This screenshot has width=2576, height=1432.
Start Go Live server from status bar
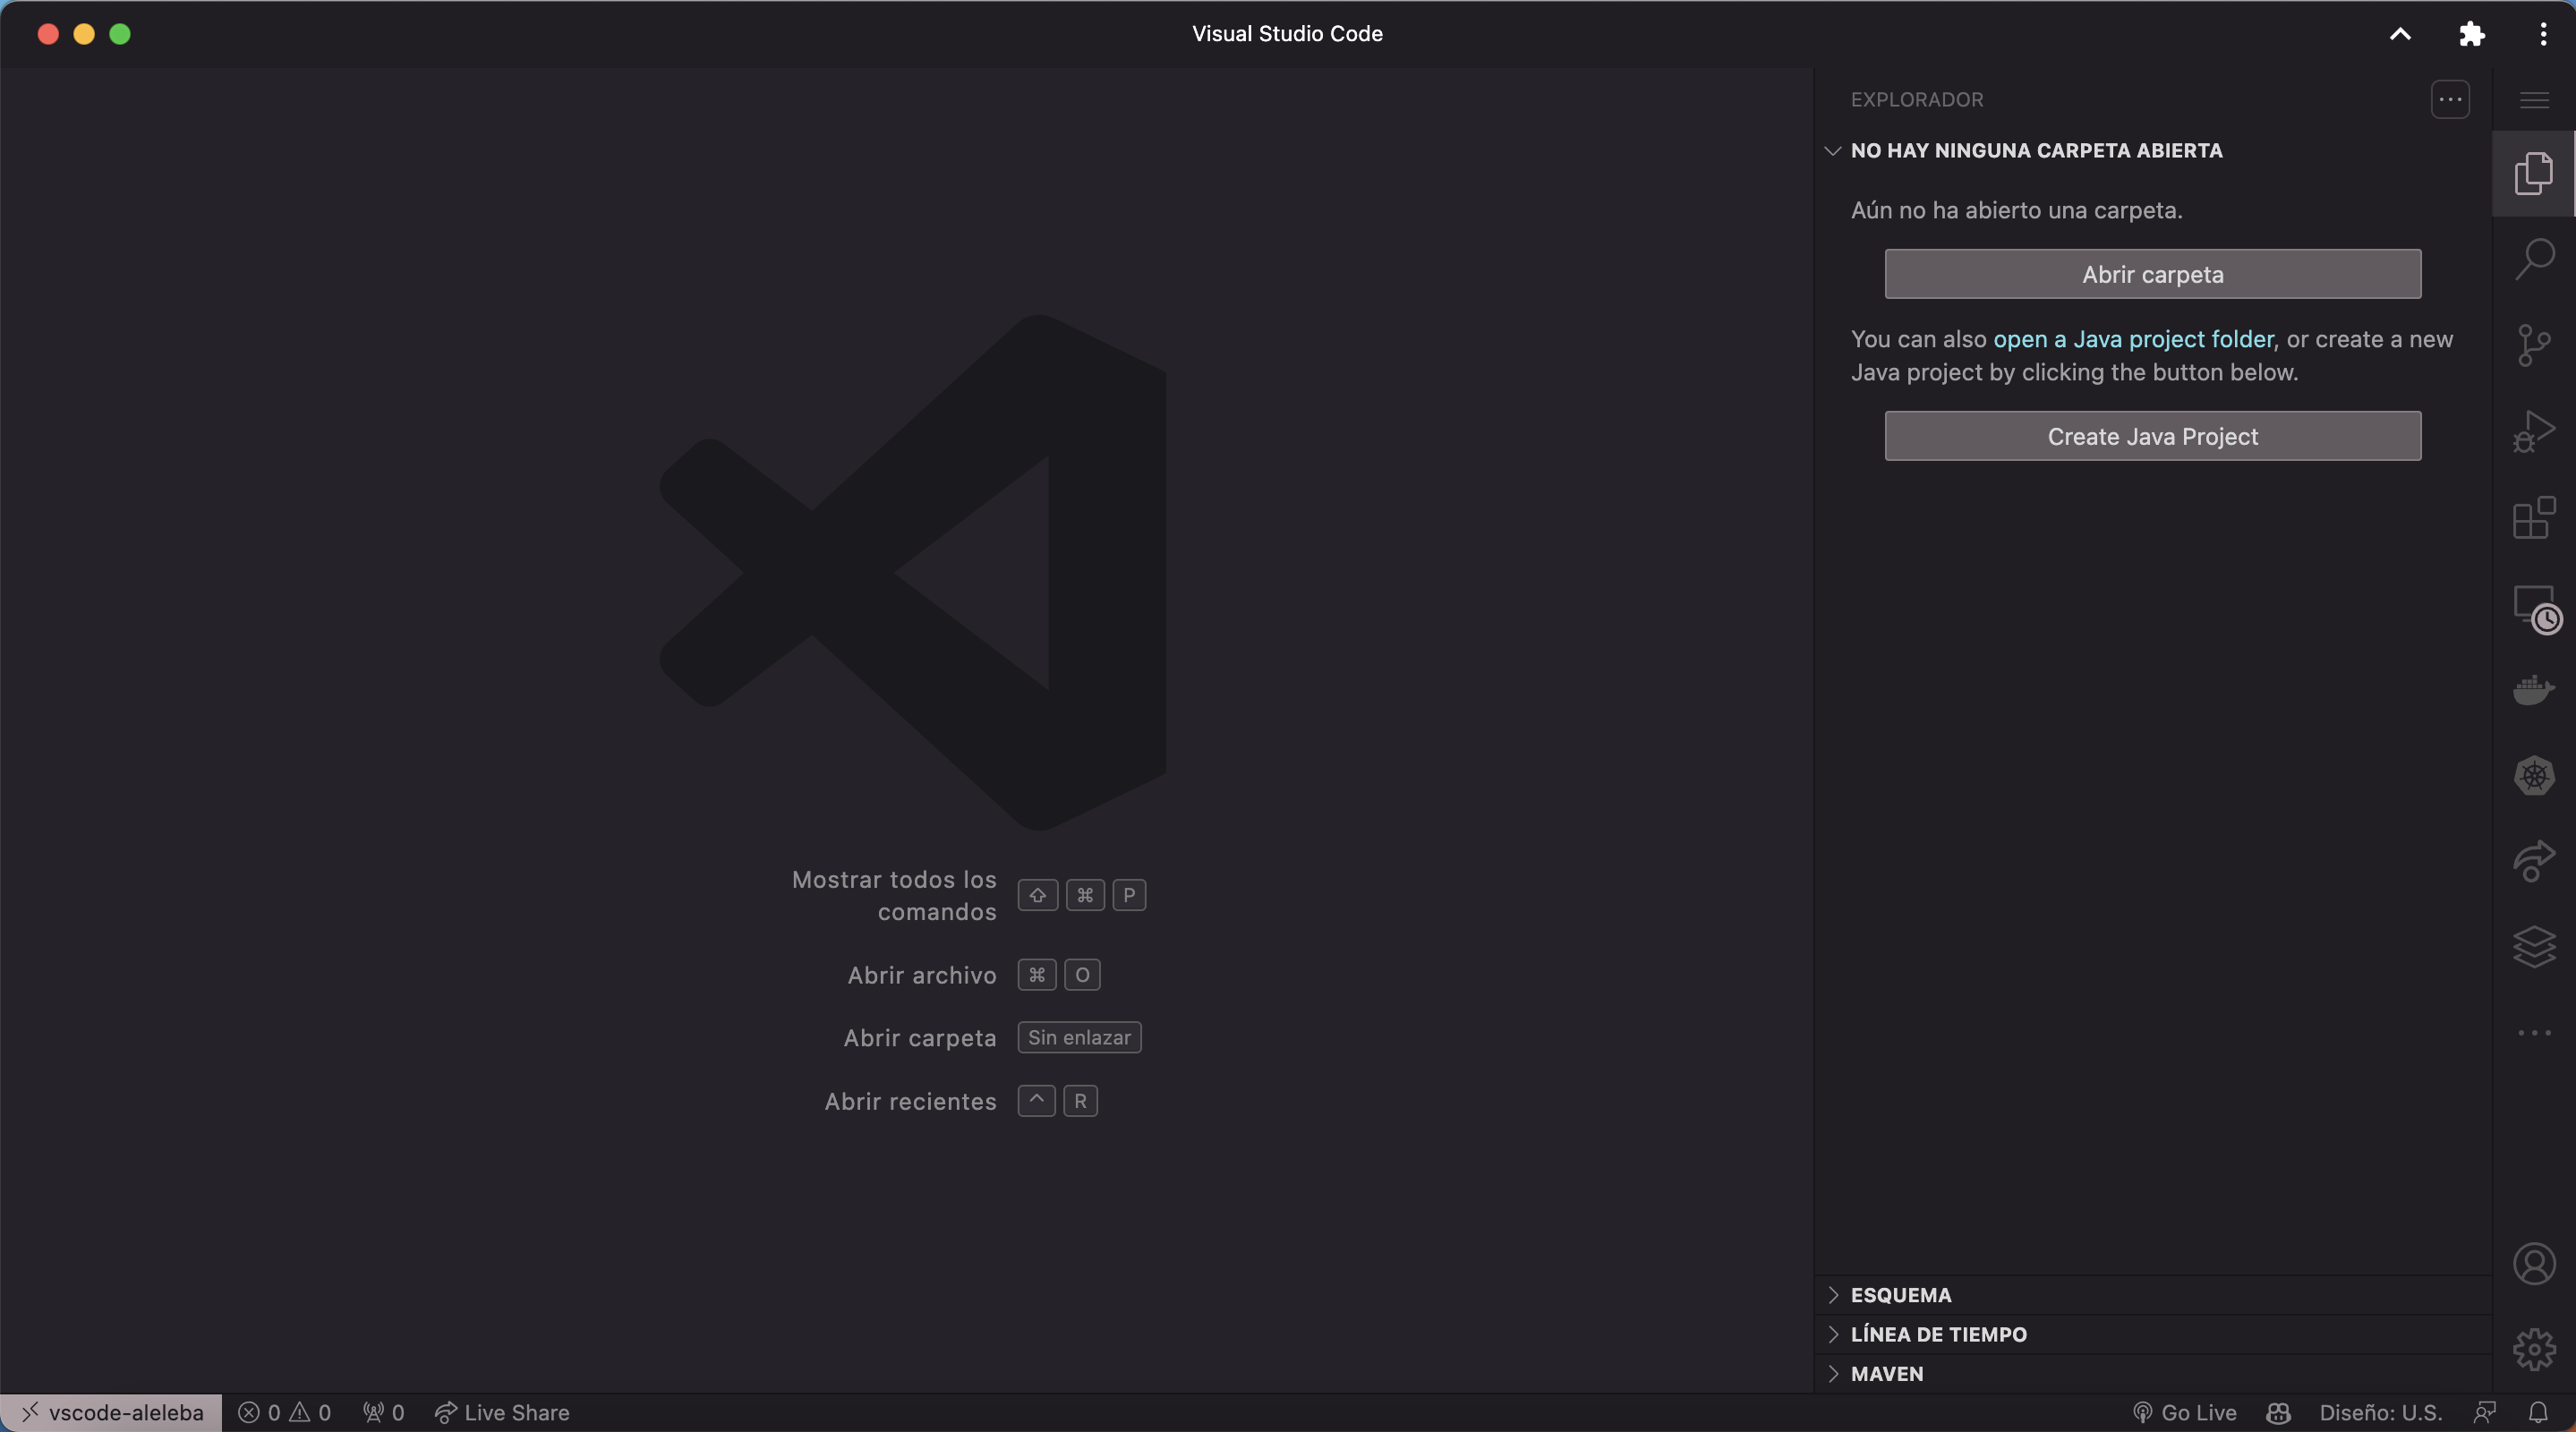(x=2190, y=1412)
